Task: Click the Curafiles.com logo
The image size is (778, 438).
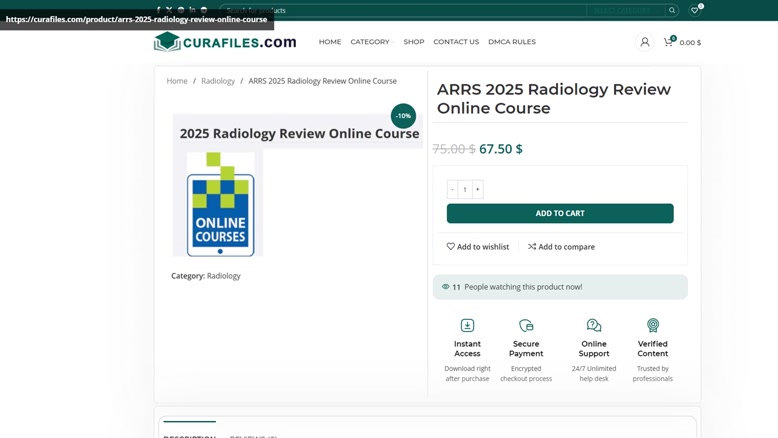Action: pyautogui.click(x=225, y=42)
